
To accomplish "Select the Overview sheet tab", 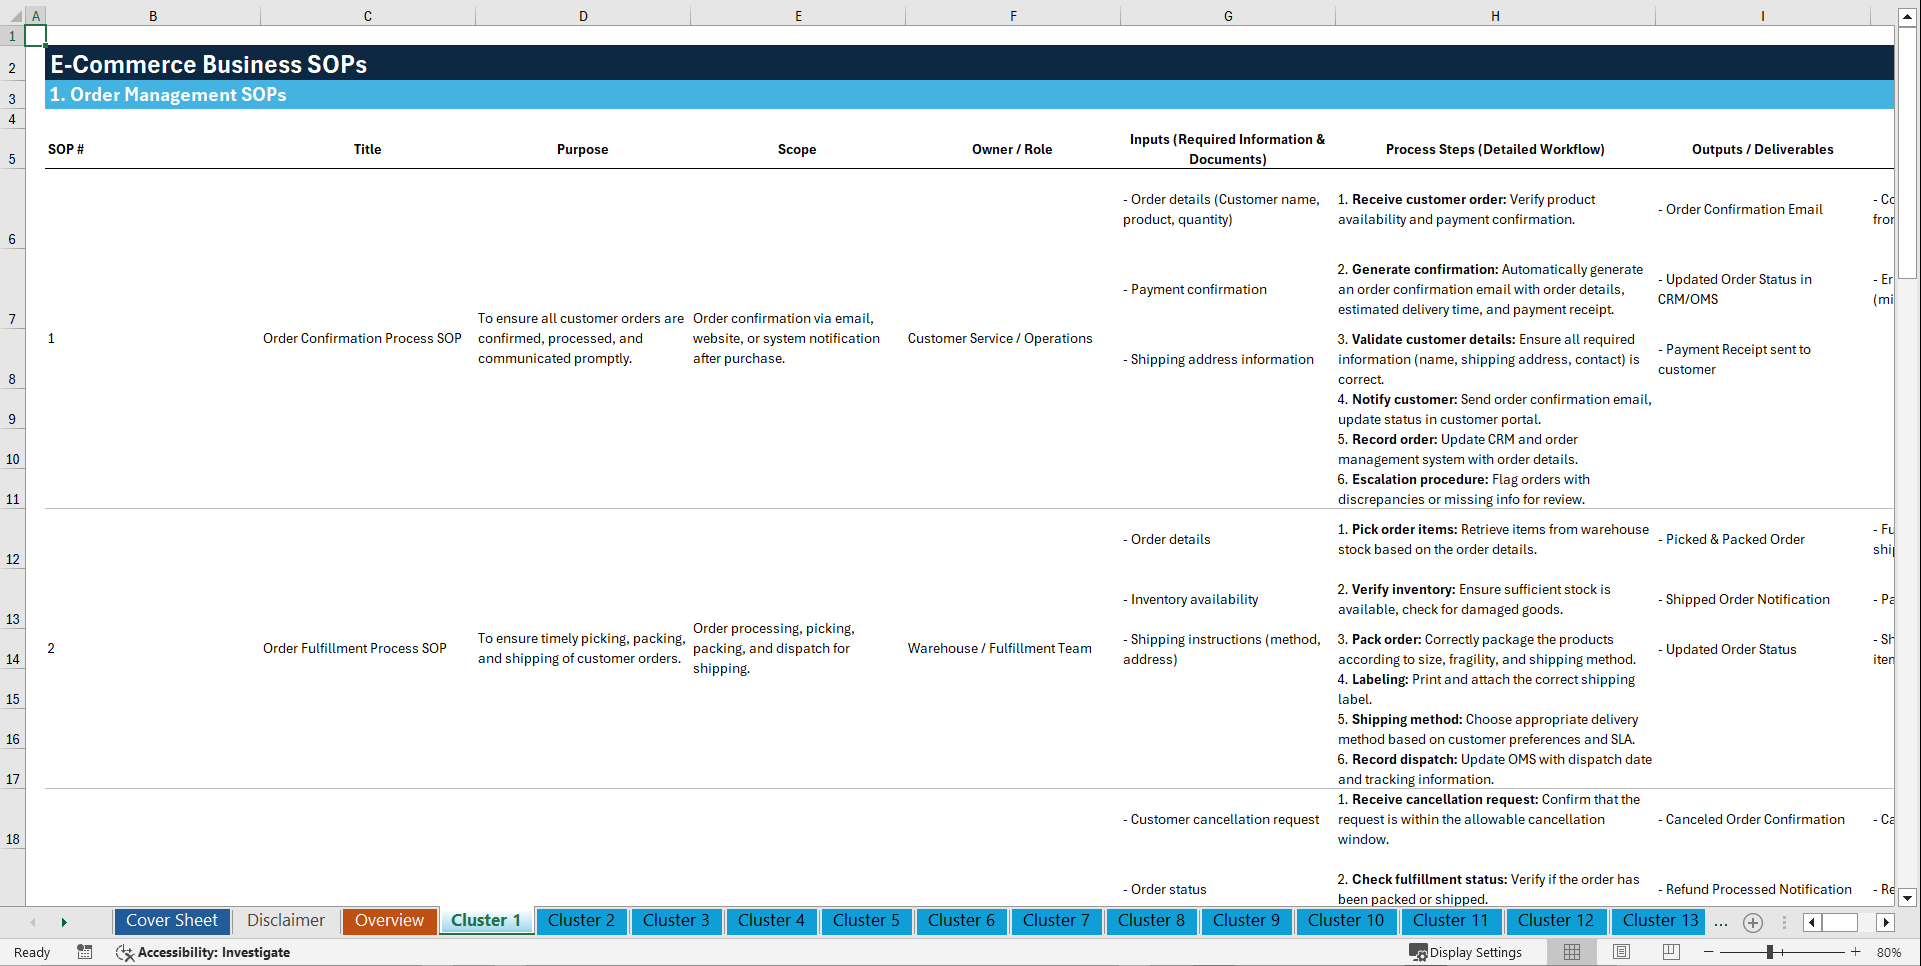I will [x=389, y=921].
